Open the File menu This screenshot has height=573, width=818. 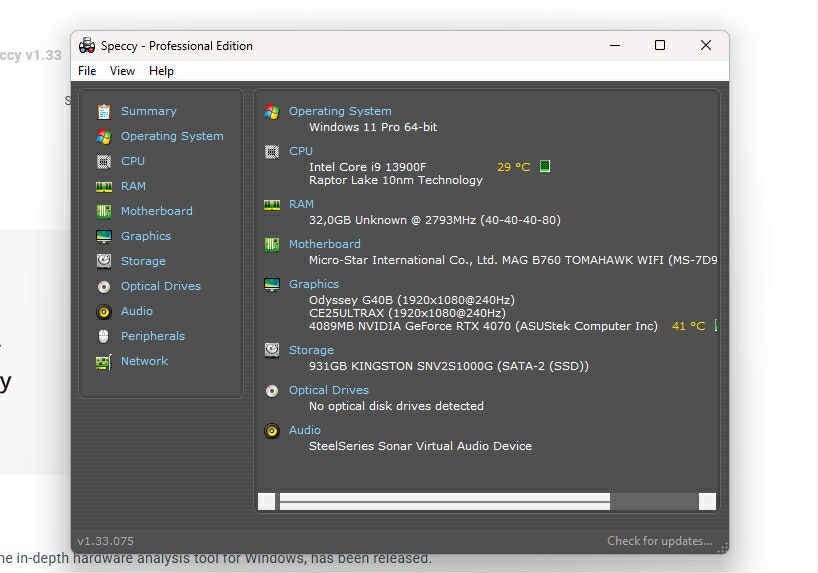pos(87,71)
